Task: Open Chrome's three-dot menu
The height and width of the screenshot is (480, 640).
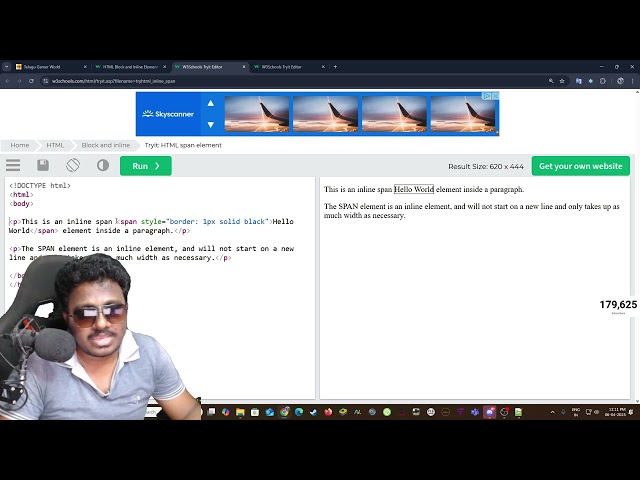Action: coord(633,81)
